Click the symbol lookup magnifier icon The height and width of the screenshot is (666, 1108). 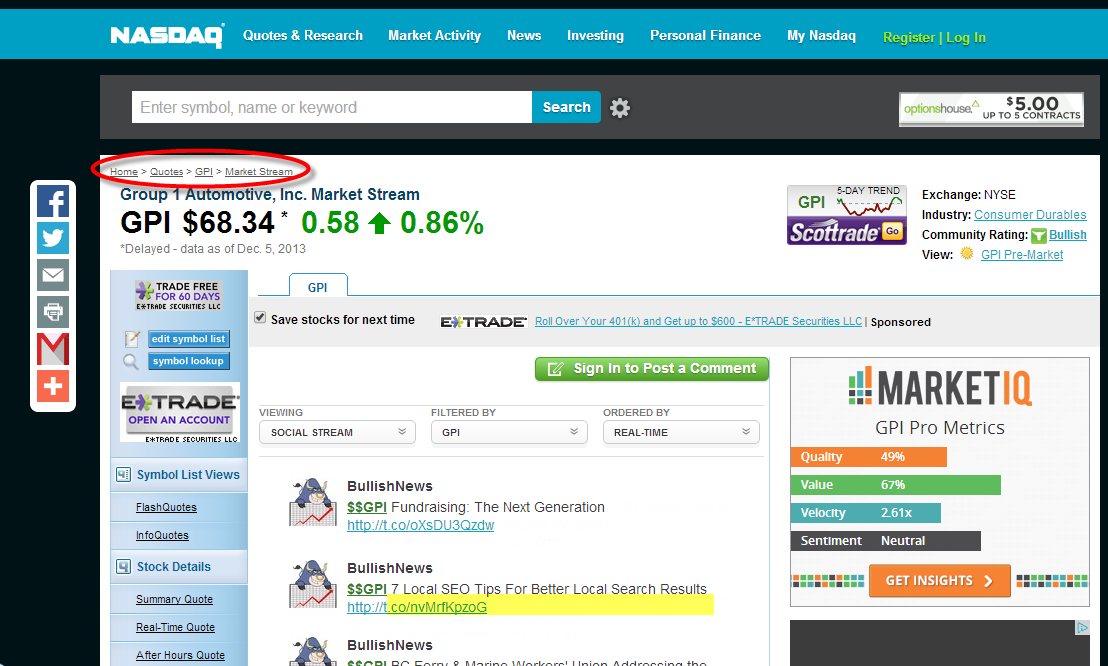131,361
